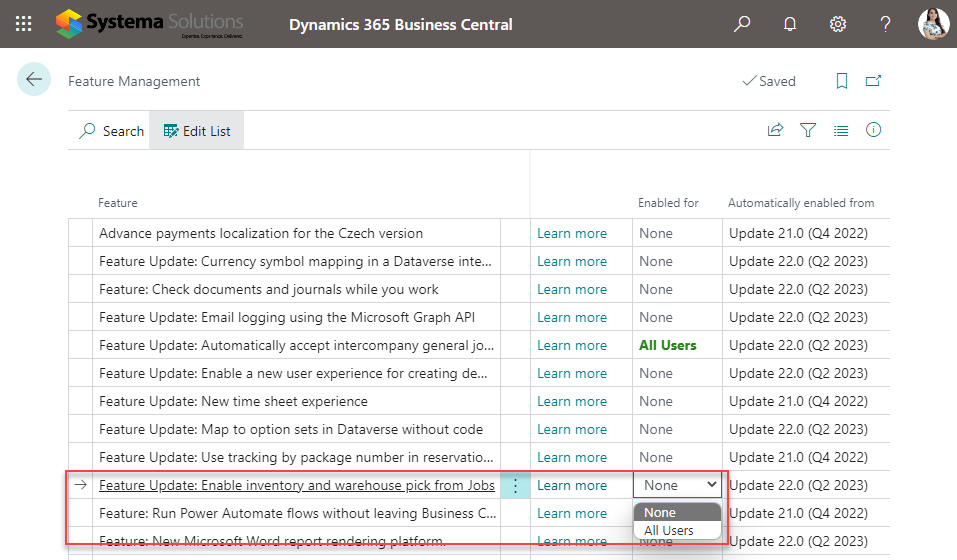Show the information factbox icon

[x=873, y=130]
